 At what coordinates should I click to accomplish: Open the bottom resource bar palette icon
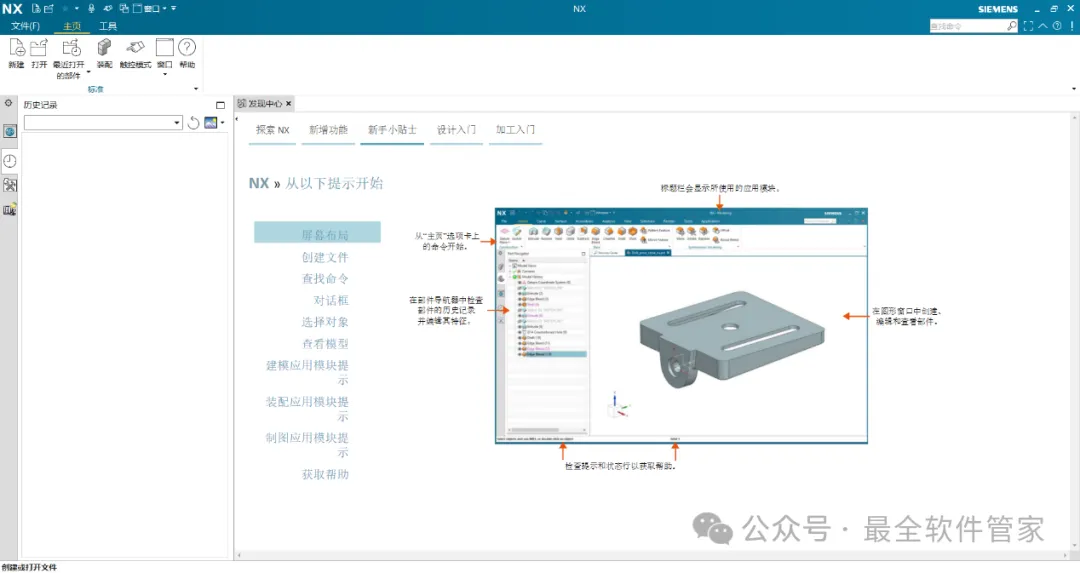(10, 209)
